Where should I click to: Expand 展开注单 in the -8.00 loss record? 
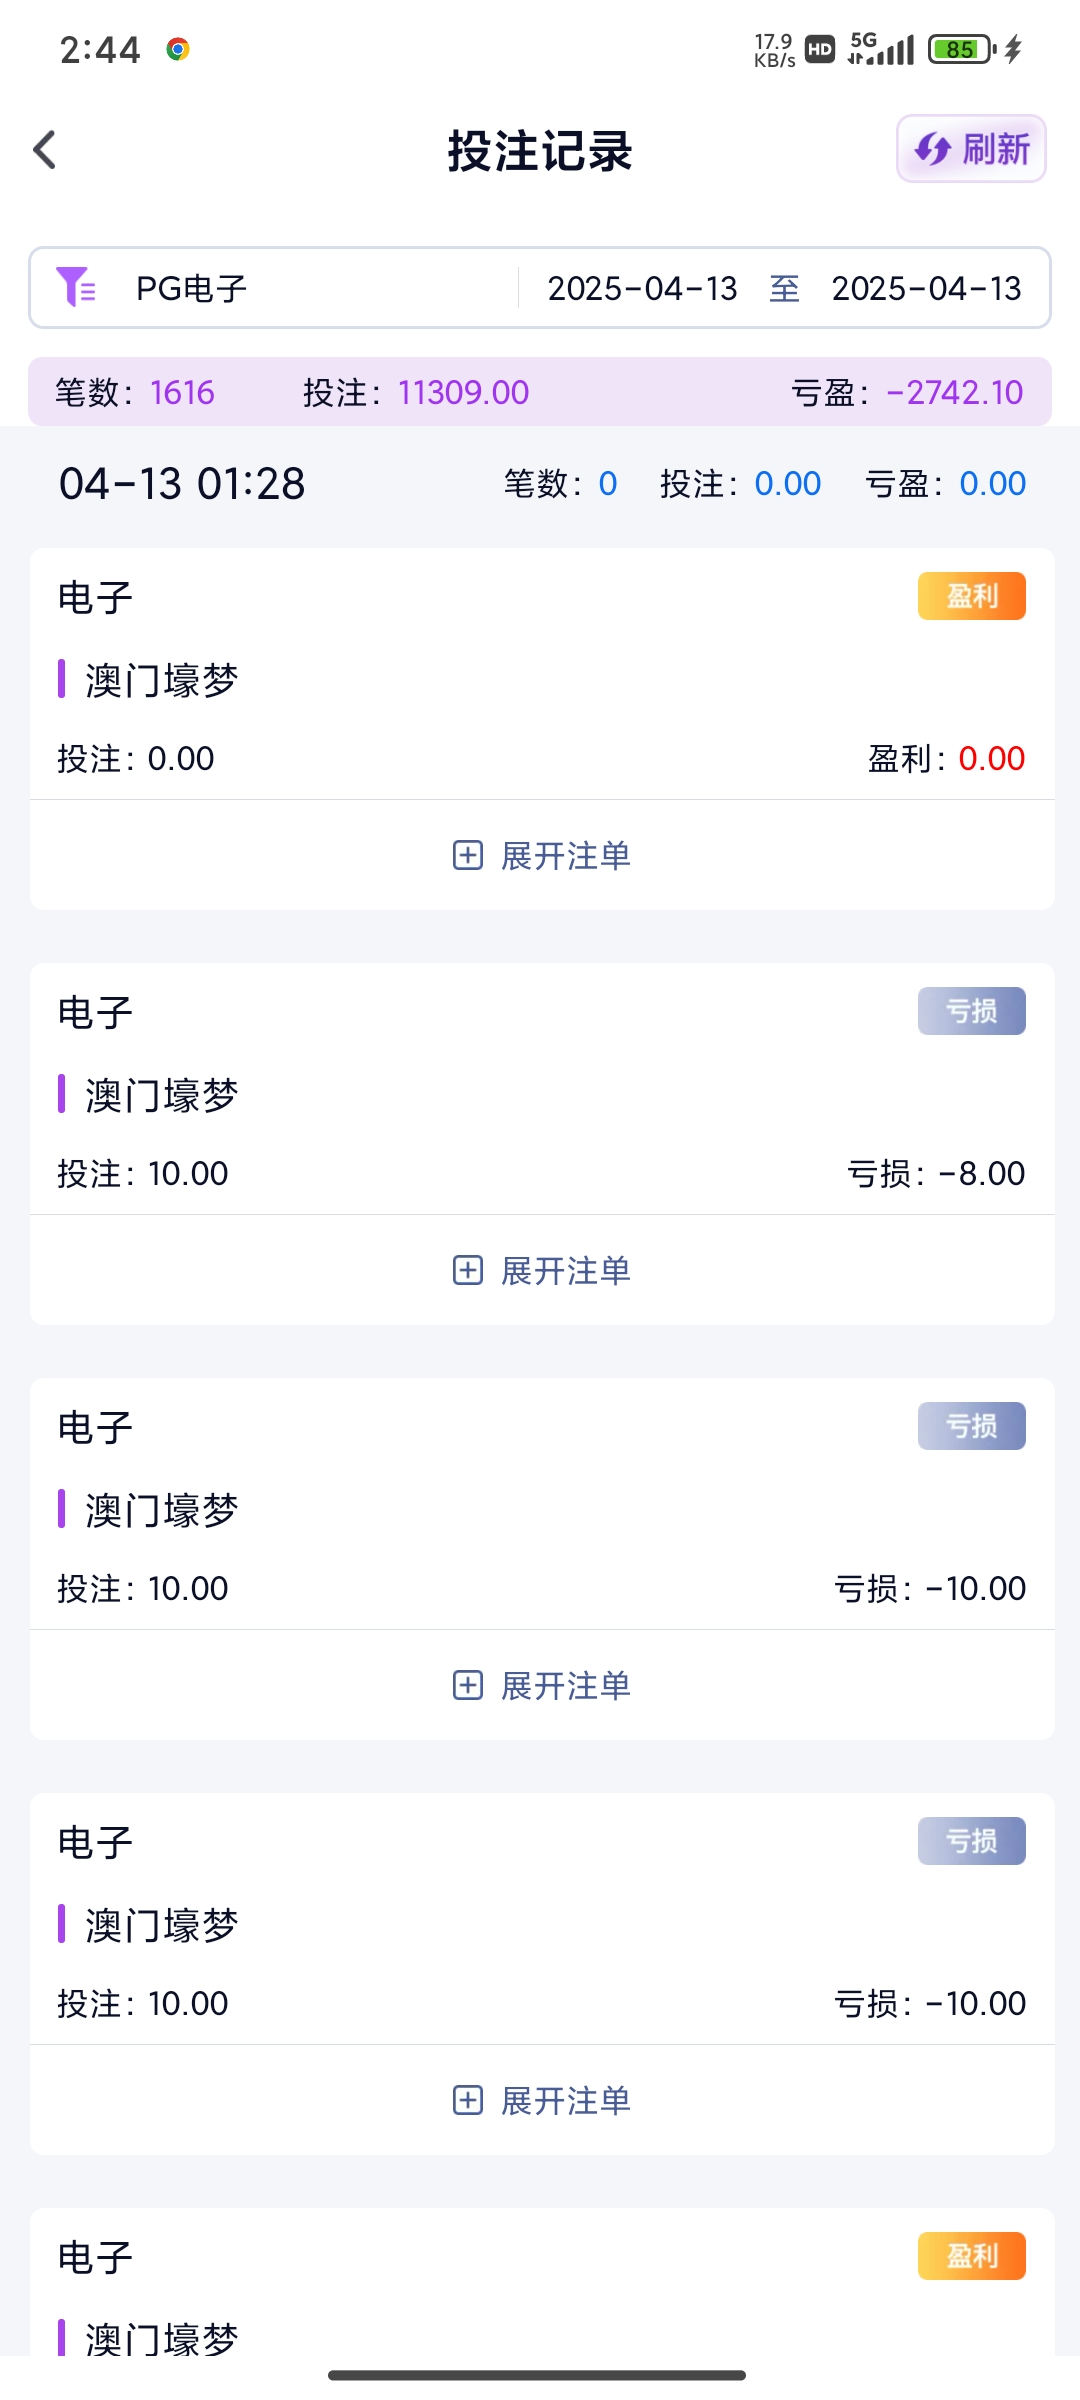[565, 1271]
